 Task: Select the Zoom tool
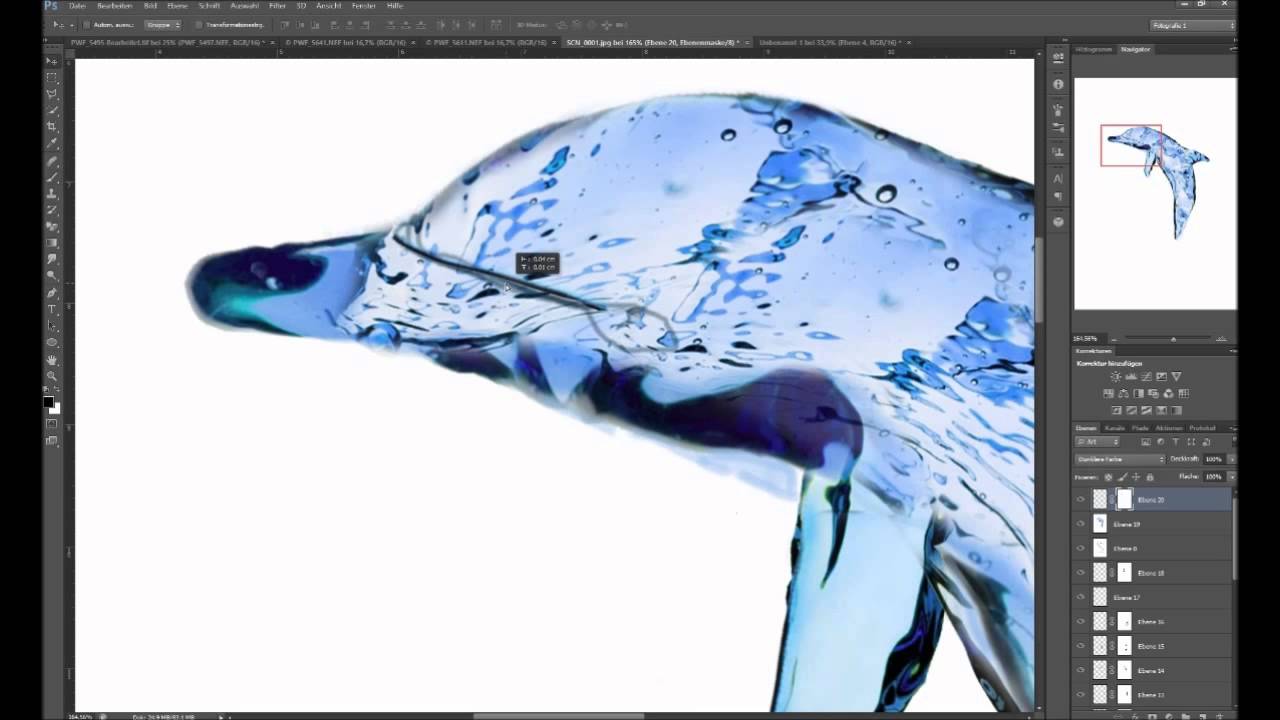pos(52,376)
